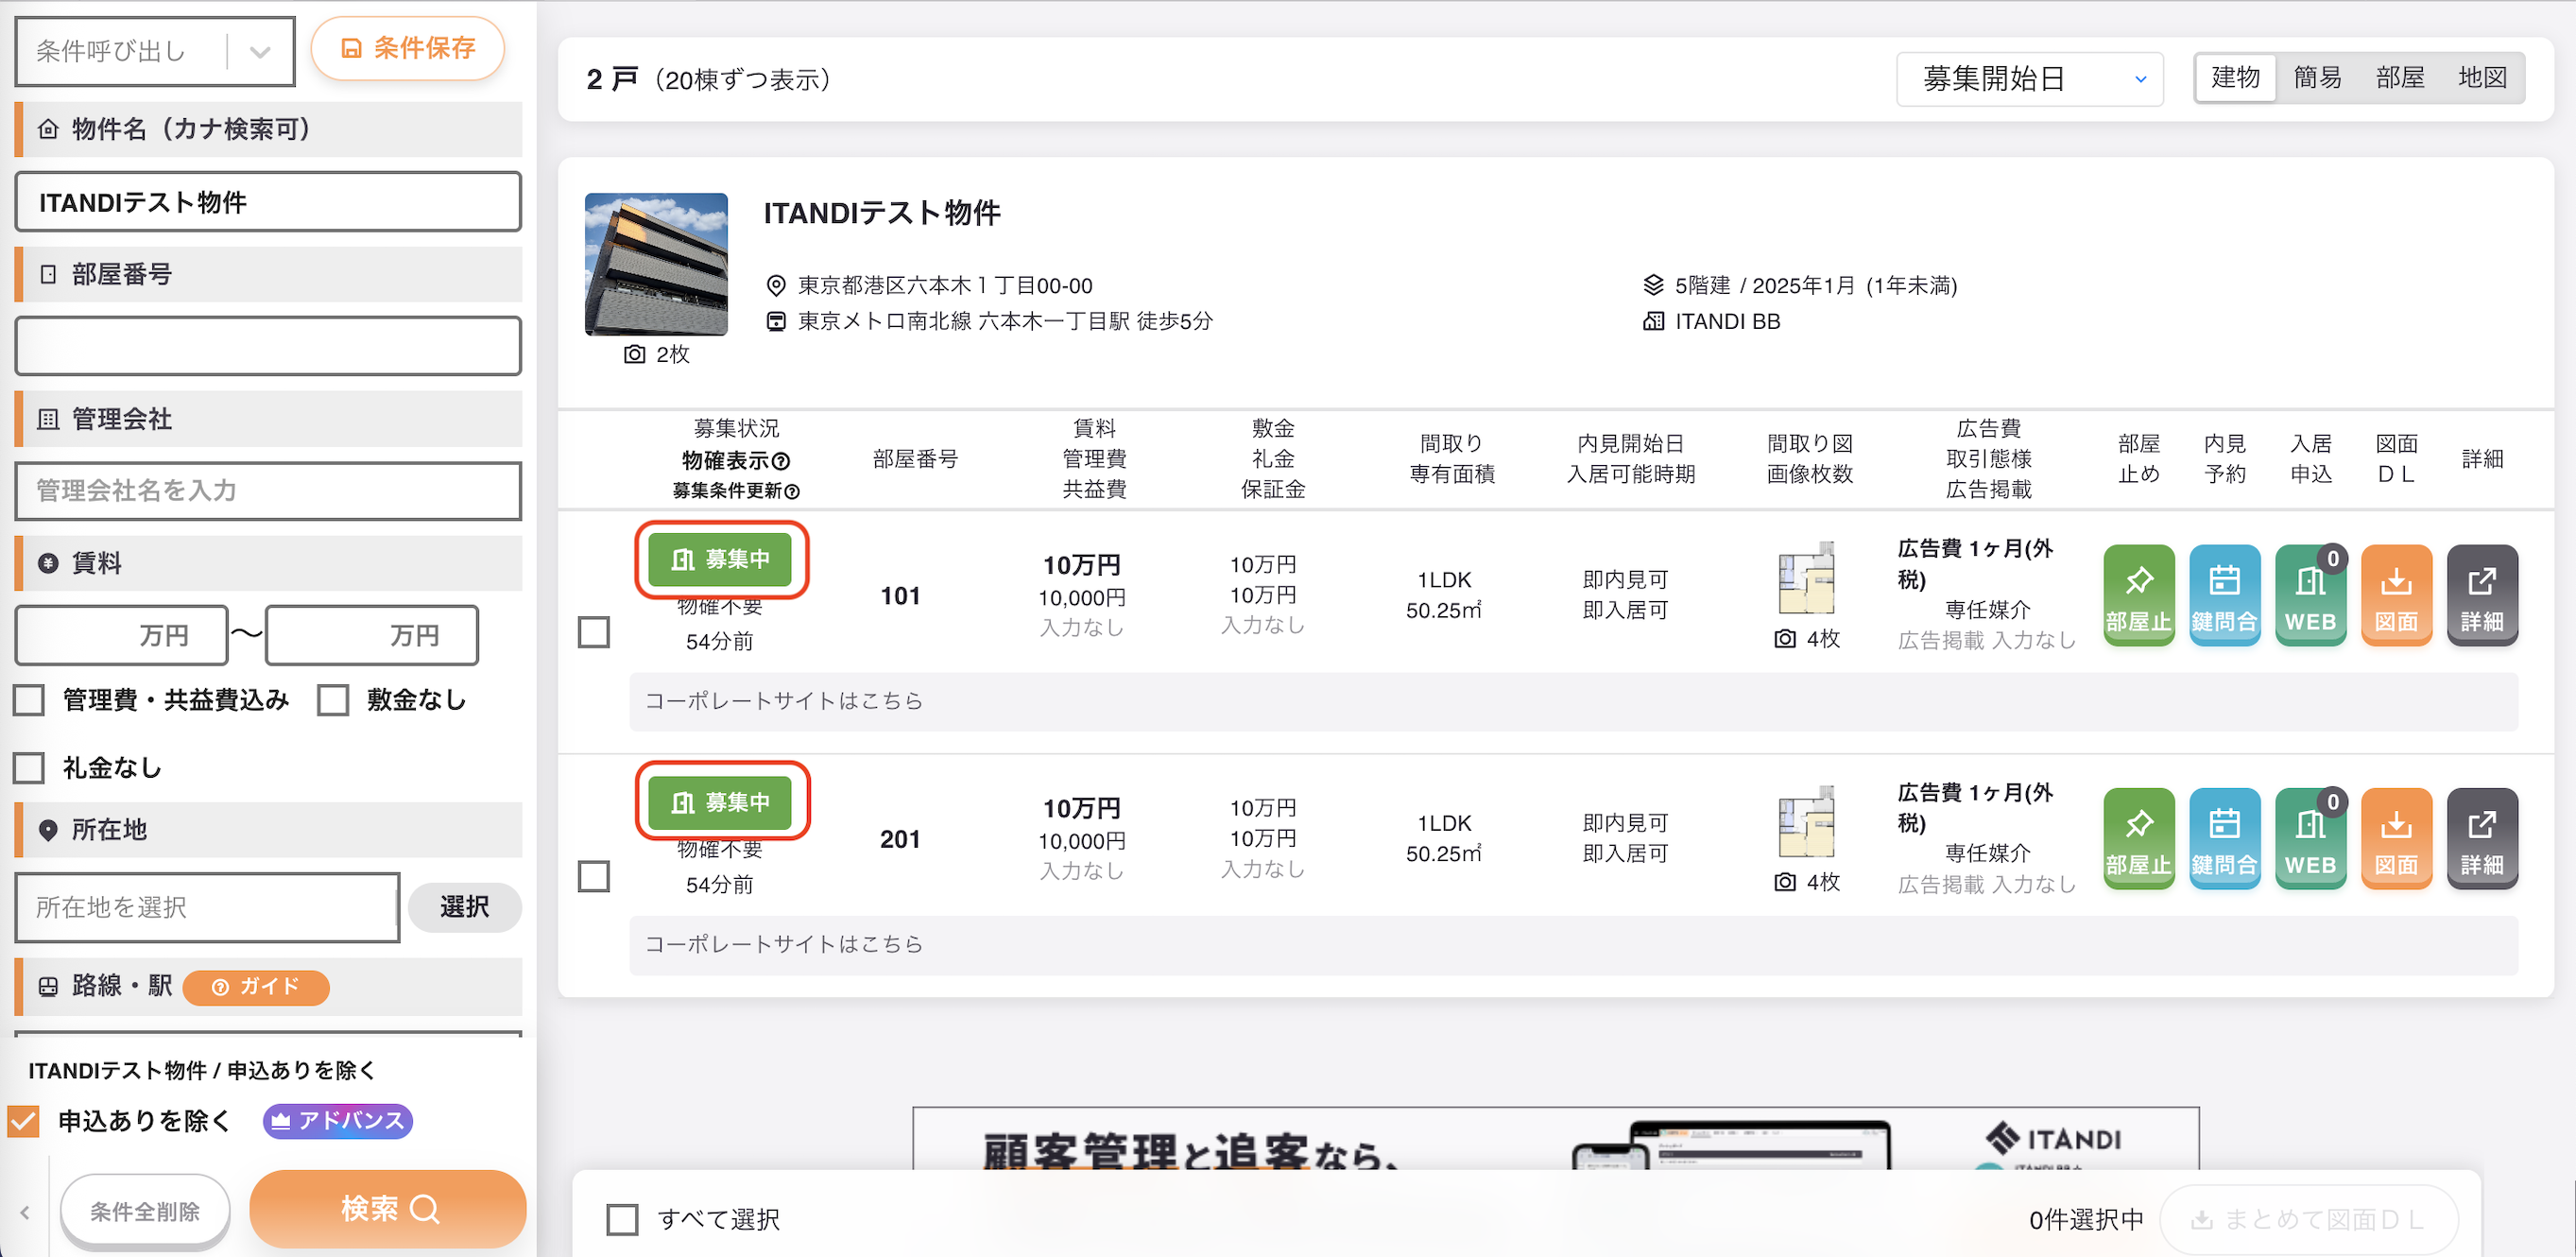Click floor plan thumbnail for room 201
The width and height of the screenshot is (2576, 1257).
[1807, 821]
